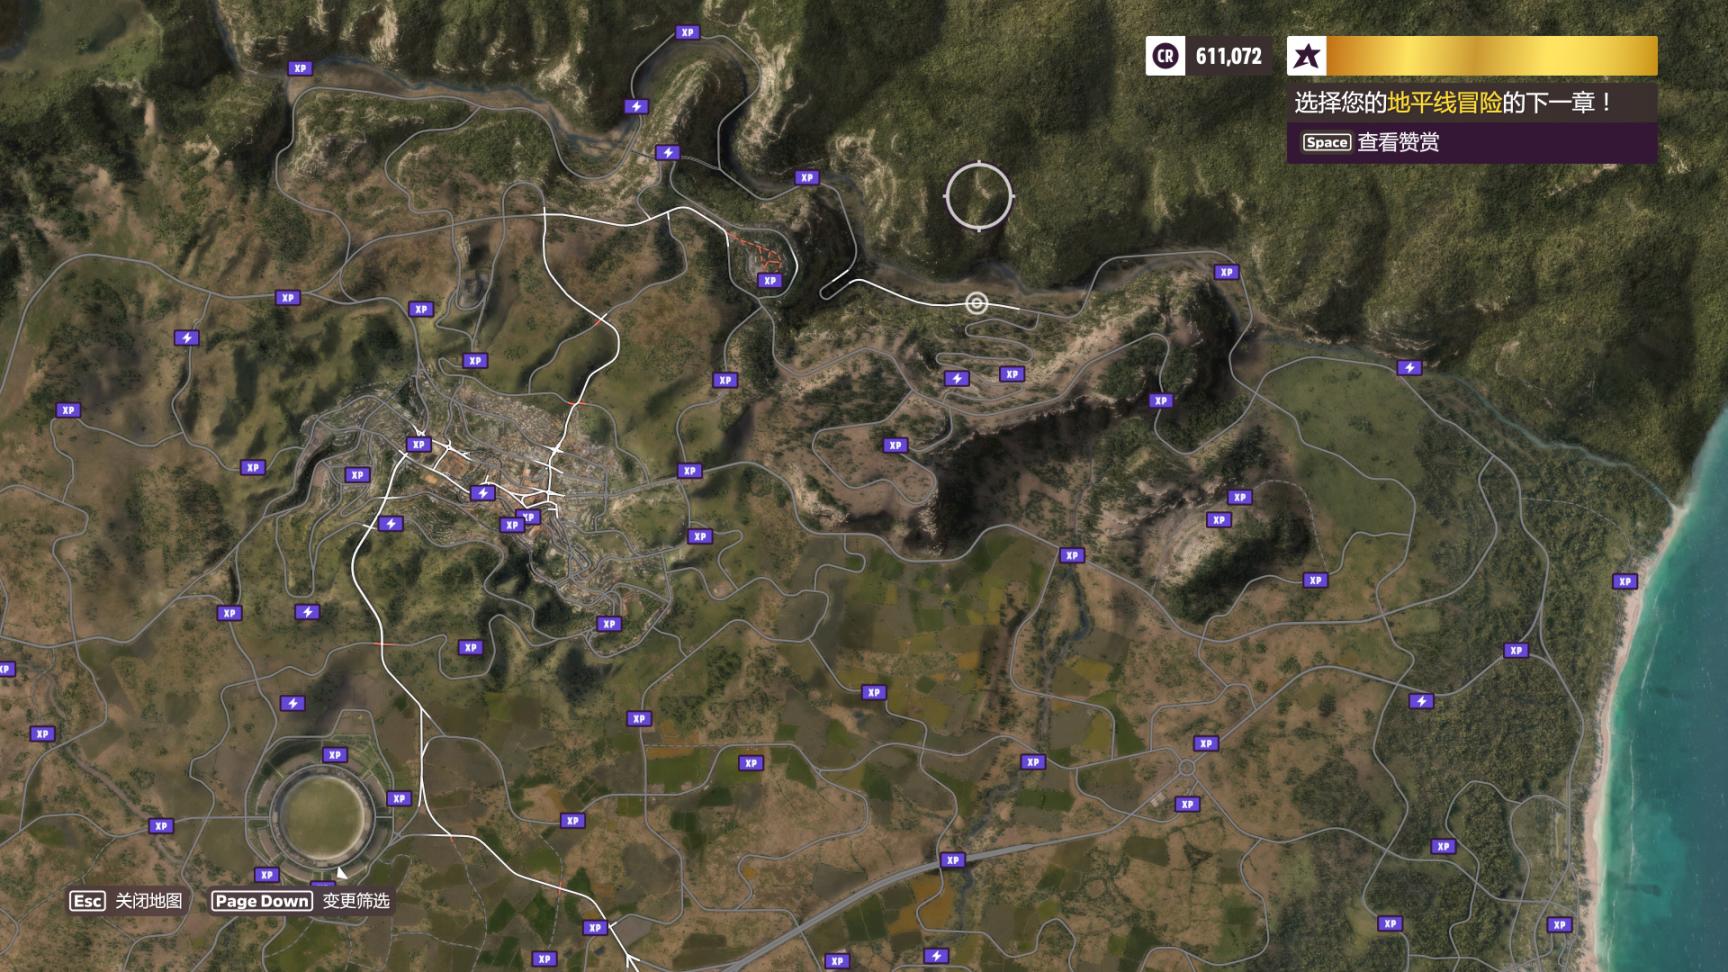Click the 地平线冒险 highlighted text

click(x=1444, y=102)
